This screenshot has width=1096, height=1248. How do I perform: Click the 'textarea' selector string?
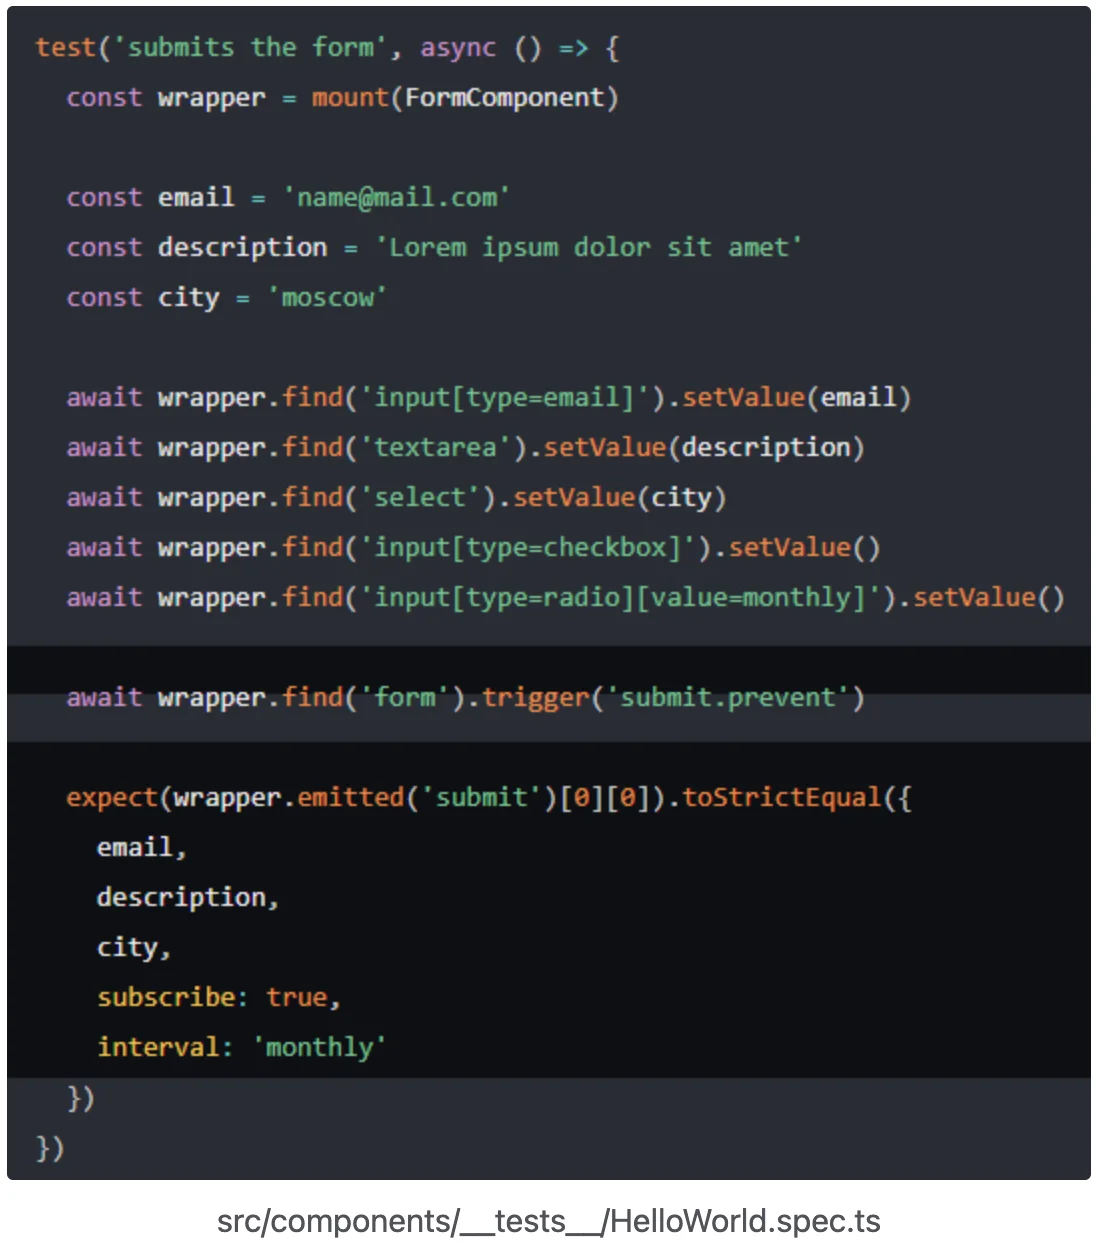(x=435, y=447)
